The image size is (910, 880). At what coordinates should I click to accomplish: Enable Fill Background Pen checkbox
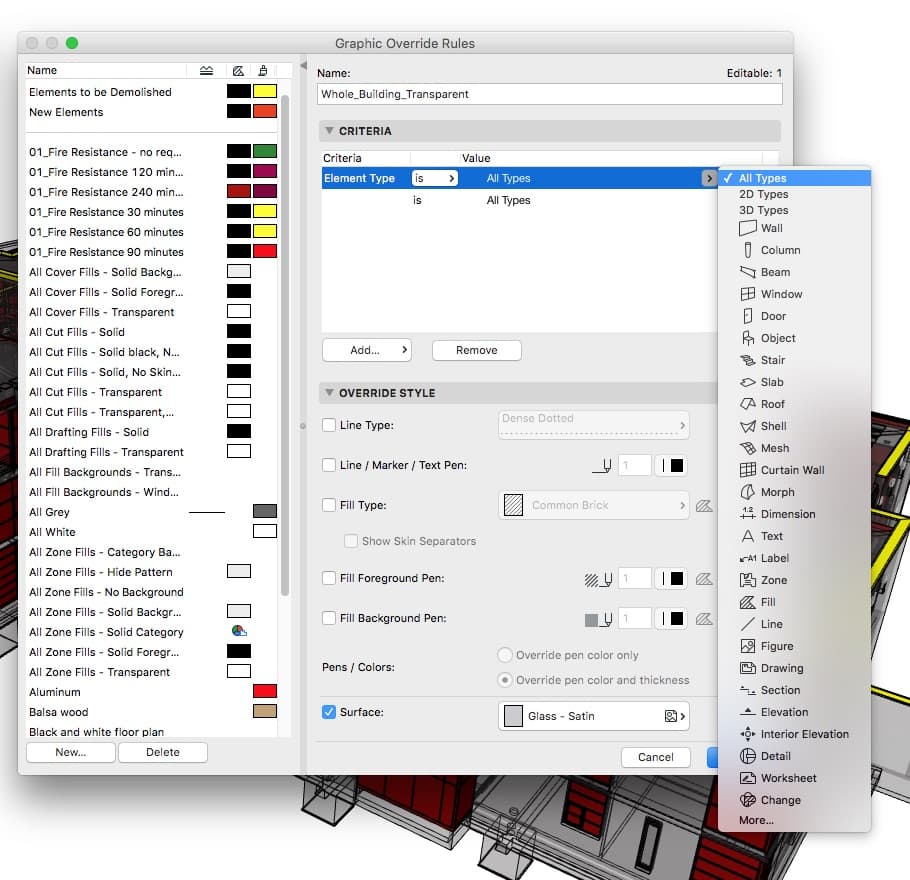[x=328, y=618]
